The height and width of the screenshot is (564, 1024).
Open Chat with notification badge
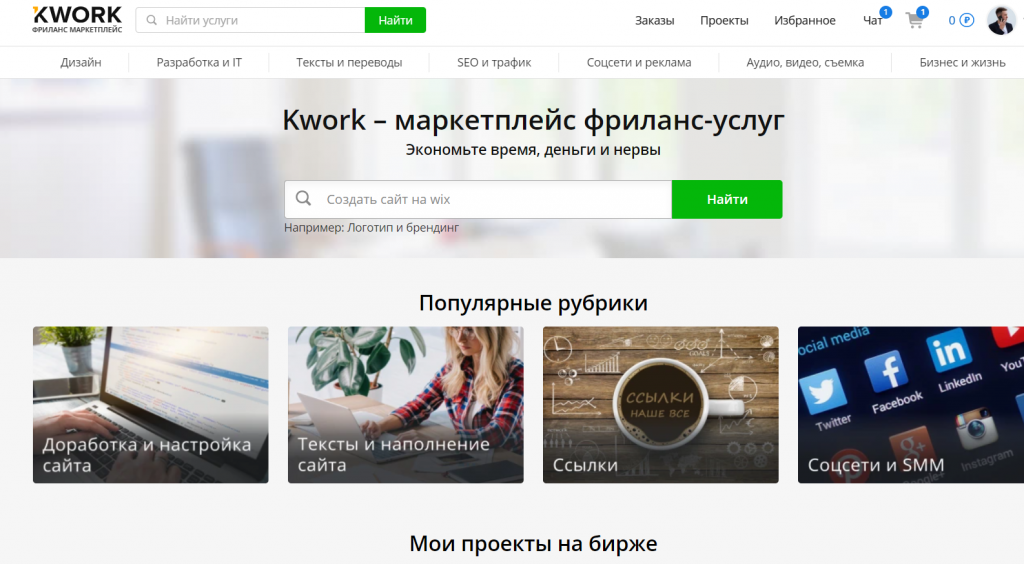pyautogui.click(x=873, y=20)
